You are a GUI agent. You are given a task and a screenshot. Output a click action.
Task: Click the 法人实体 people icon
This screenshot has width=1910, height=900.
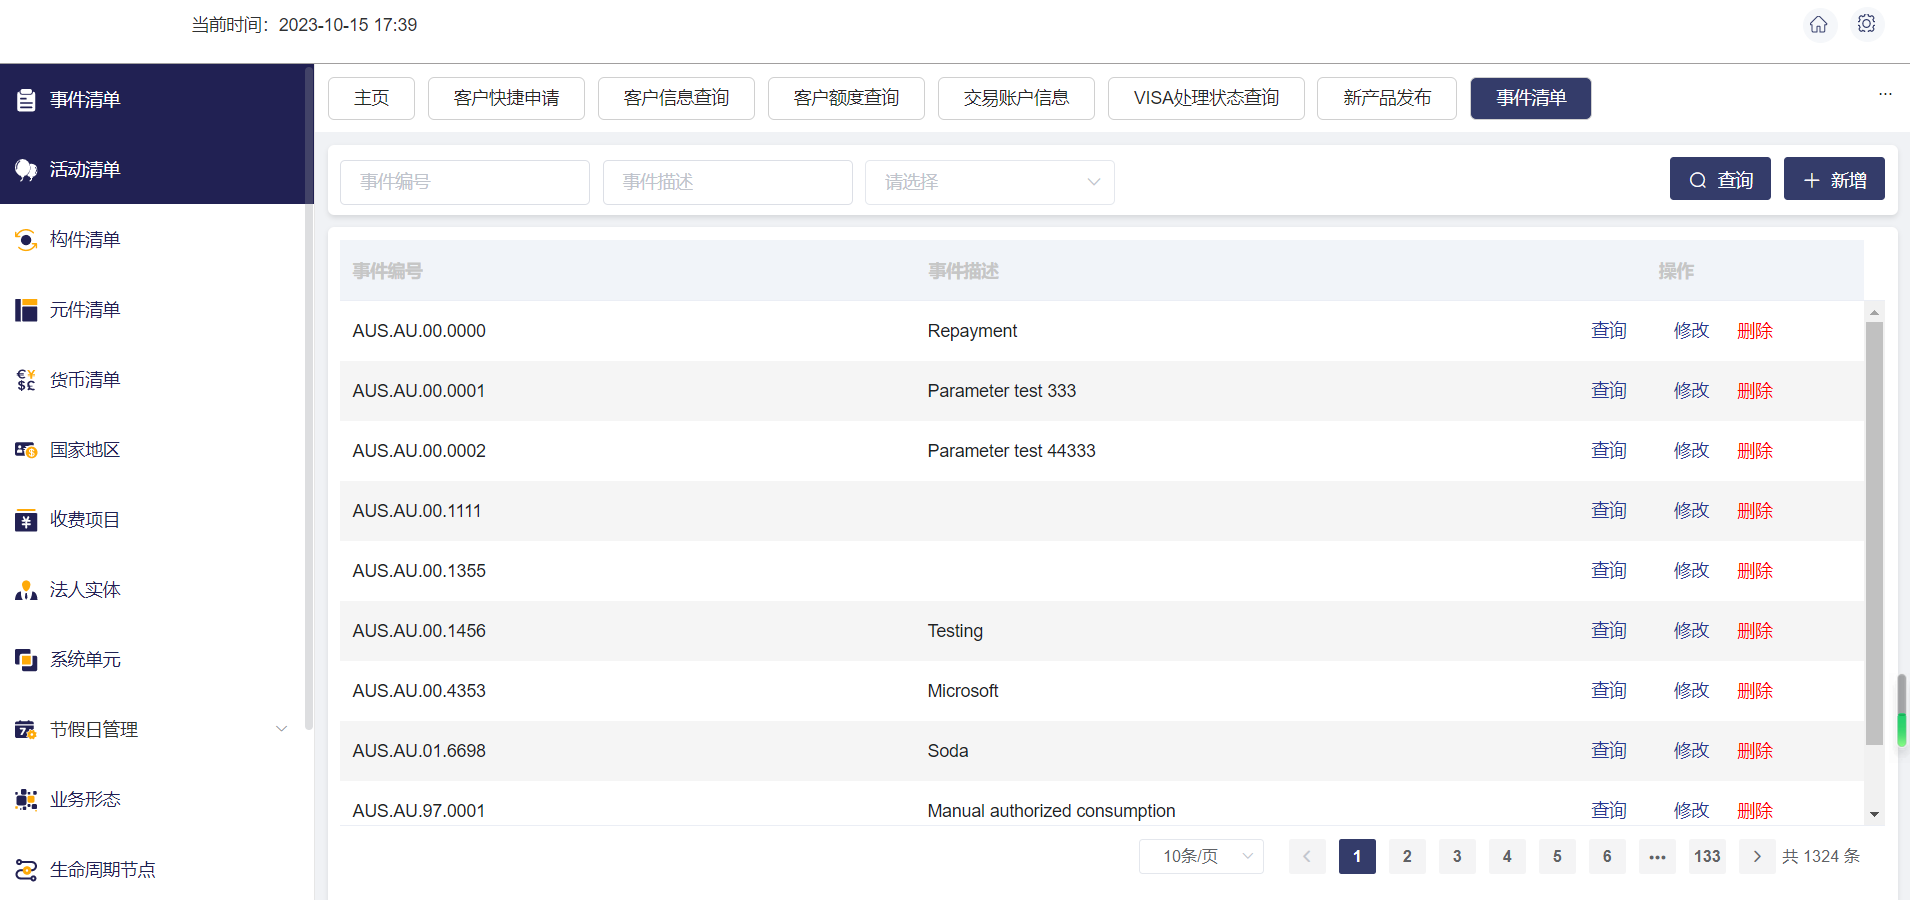pyautogui.click(x=26, y=590)
